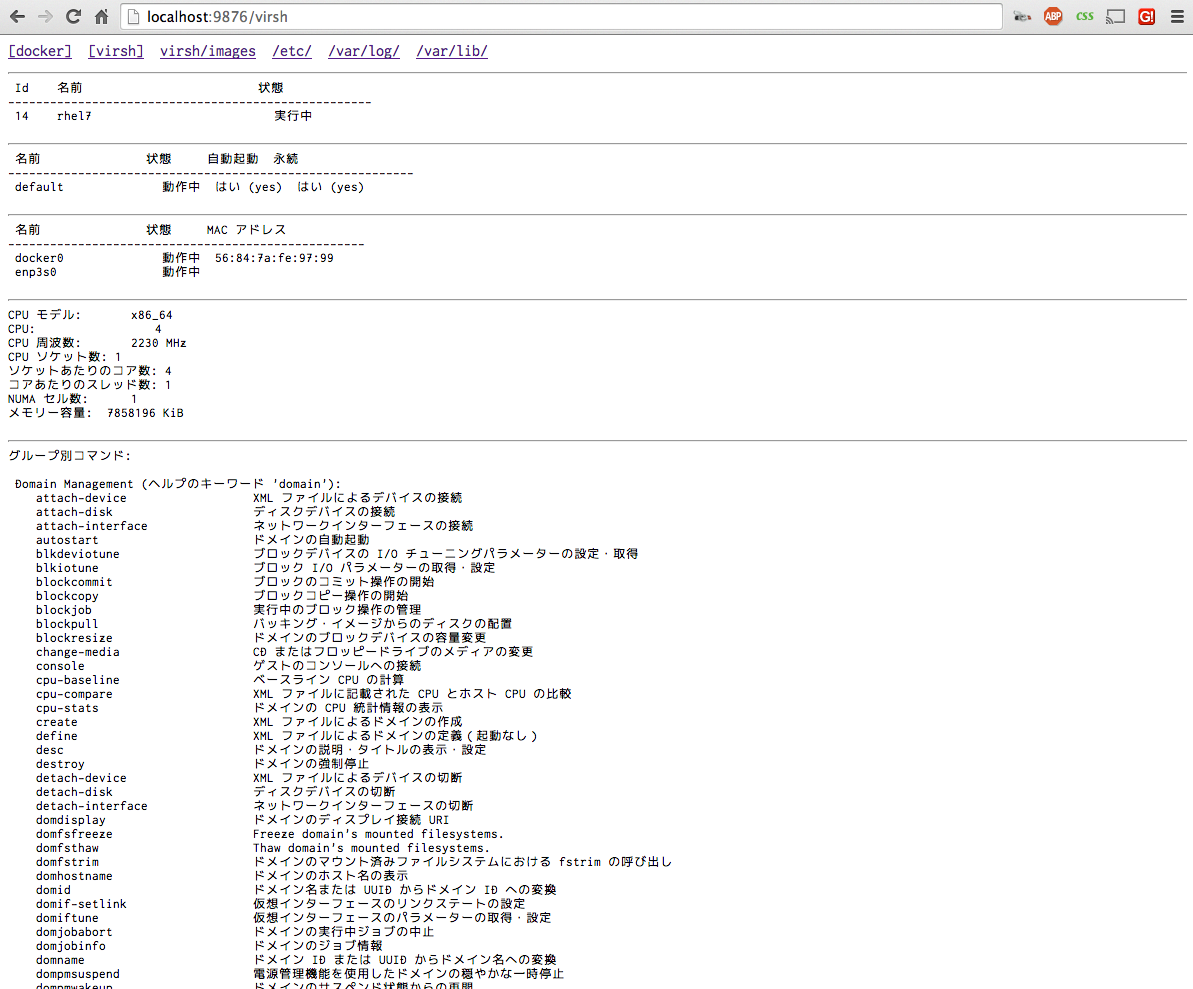1193x989 pixels.
Task: Click the page icon in the address bar
Action: click(x=131, y=16)
